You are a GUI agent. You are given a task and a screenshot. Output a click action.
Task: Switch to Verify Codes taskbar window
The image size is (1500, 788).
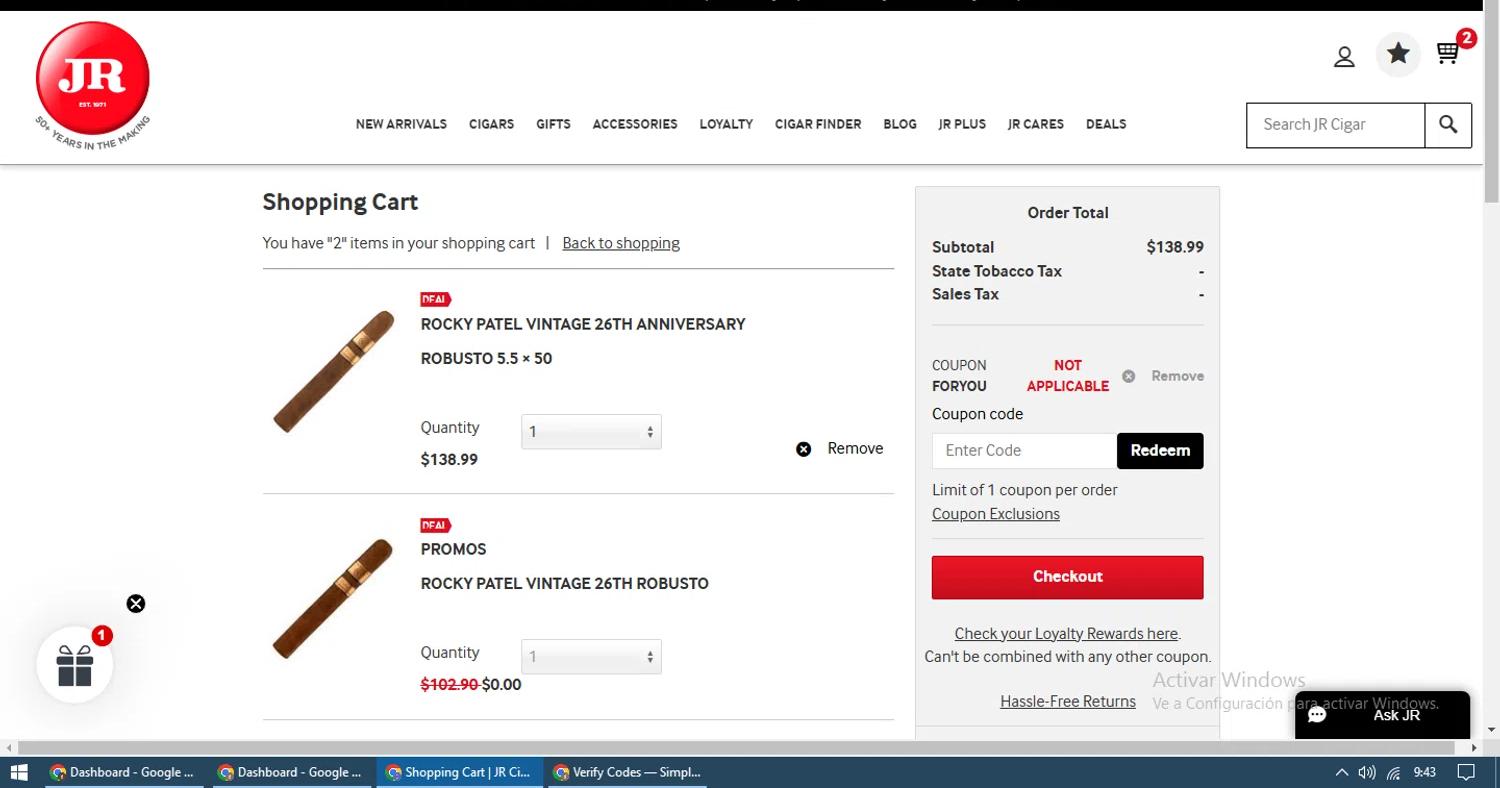pyautogui.click(x=627, y=772)
